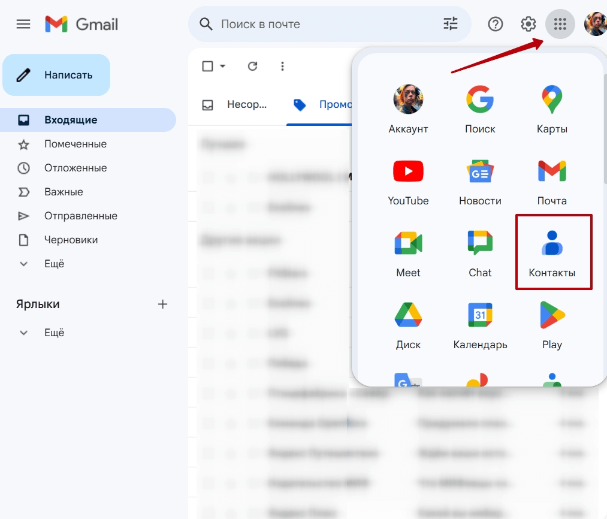Open the Help question mark icon

[x=495, y=24]
